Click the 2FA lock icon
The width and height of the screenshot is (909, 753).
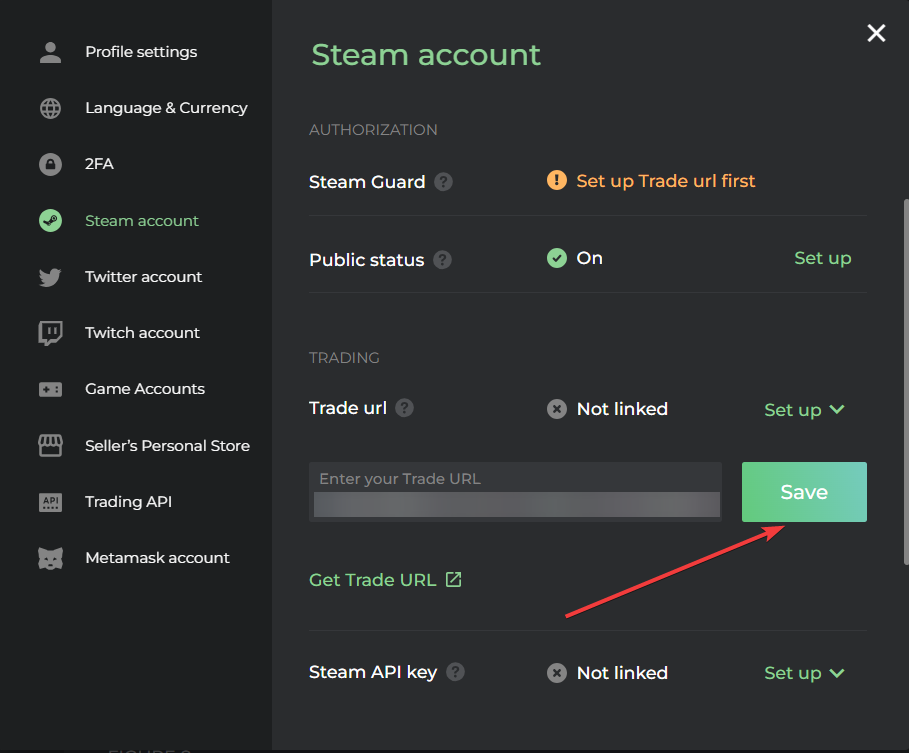coord(50,164)
